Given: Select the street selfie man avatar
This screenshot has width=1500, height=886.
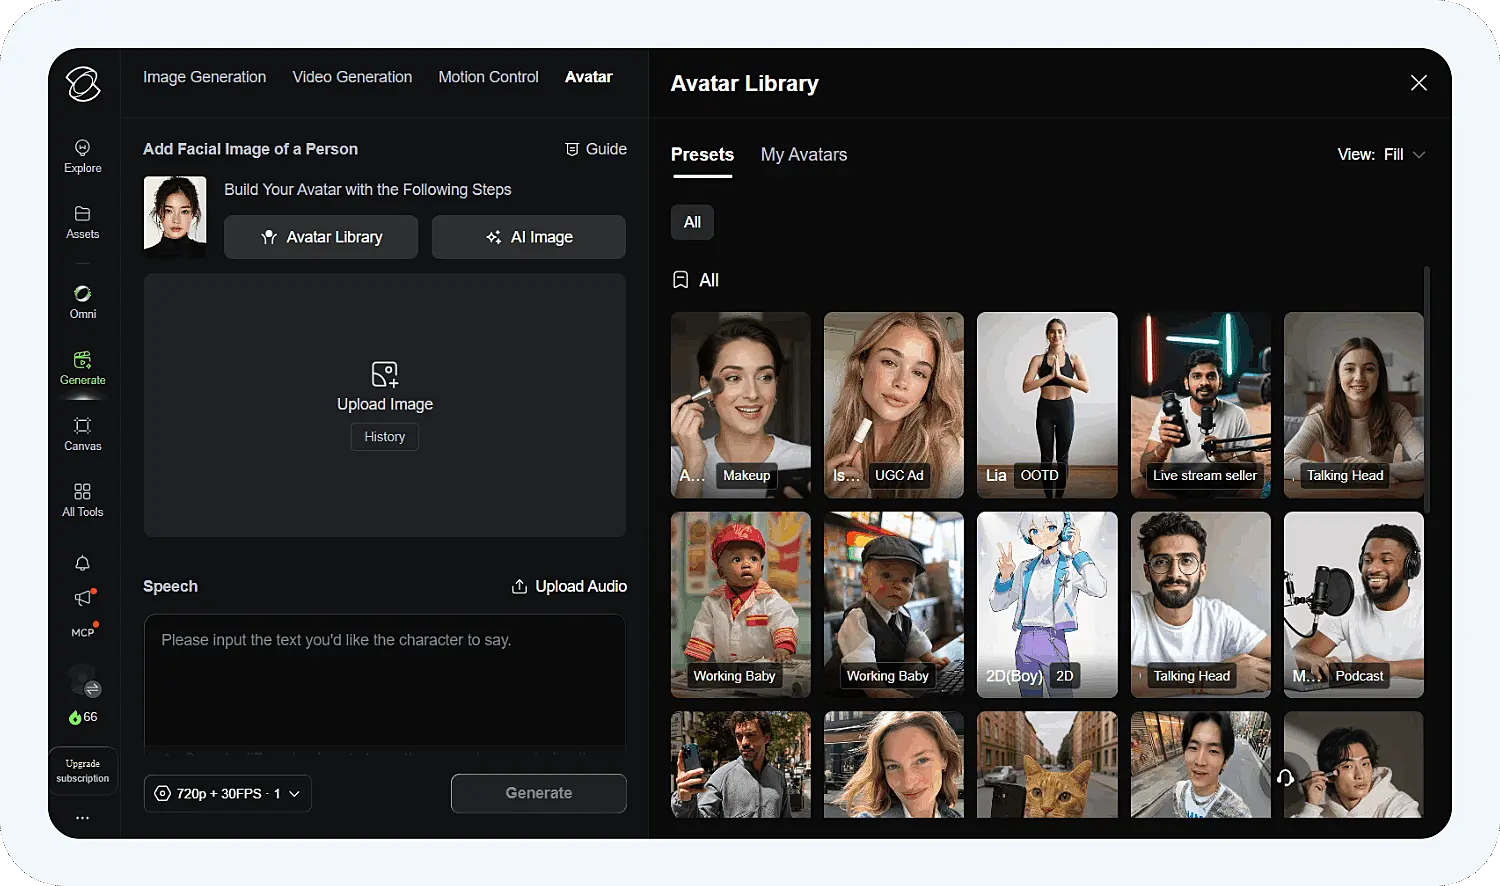Looking at the screenshot, I should coord(1201,765).
